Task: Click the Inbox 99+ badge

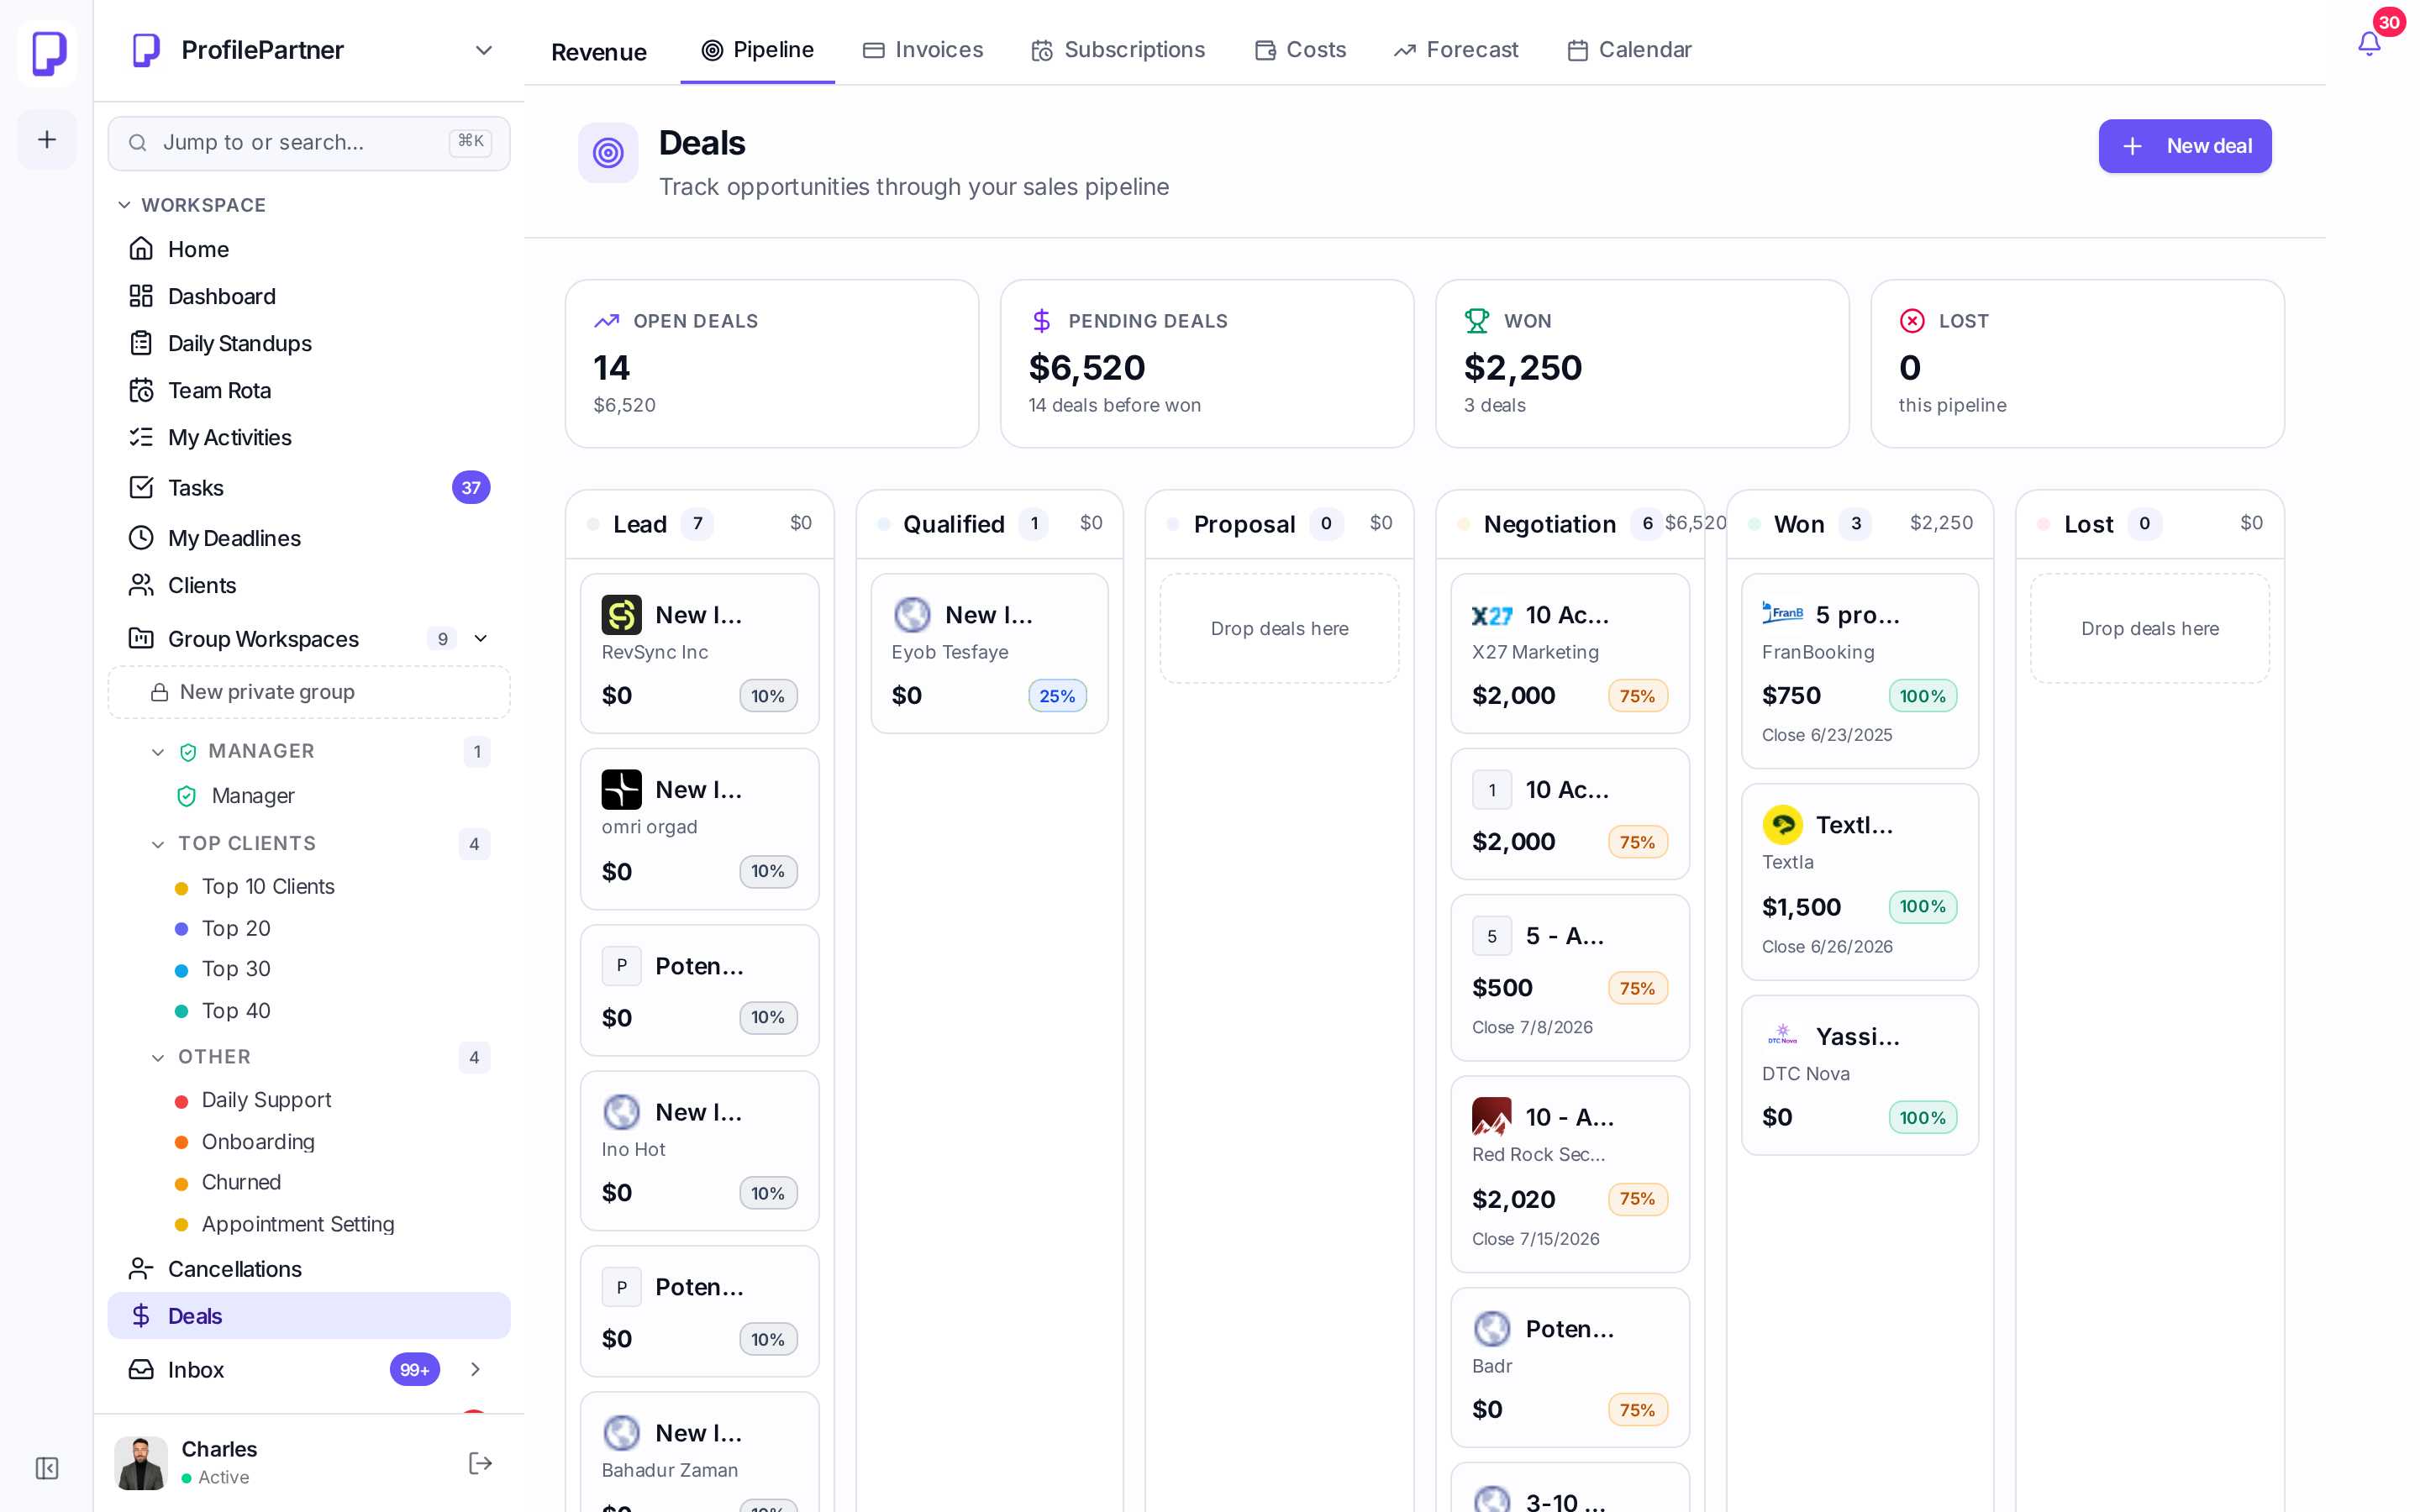Action: point(414,1369)
